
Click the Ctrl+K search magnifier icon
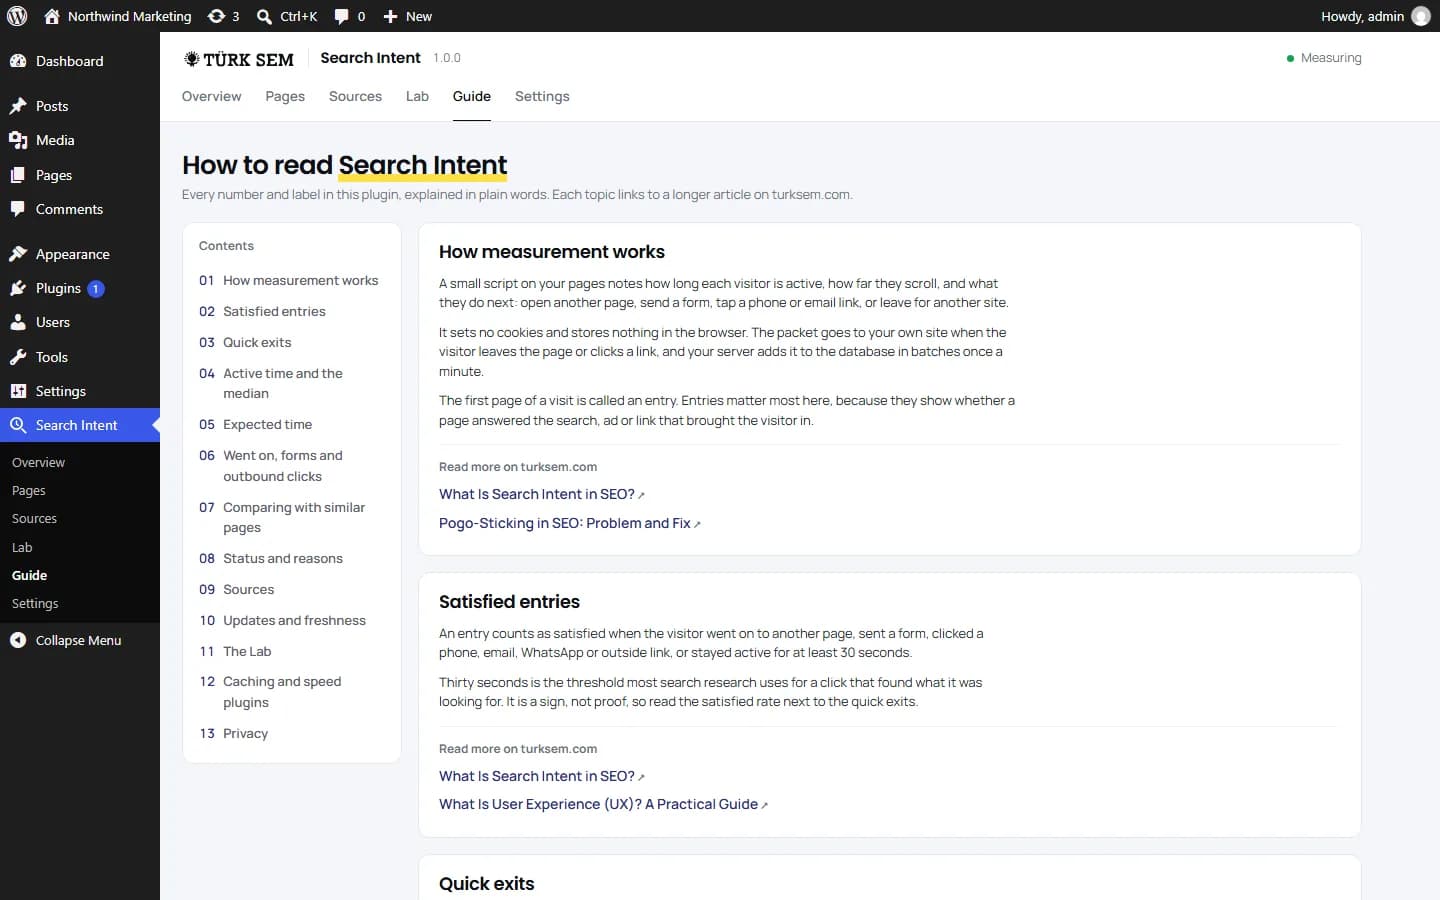264,16
